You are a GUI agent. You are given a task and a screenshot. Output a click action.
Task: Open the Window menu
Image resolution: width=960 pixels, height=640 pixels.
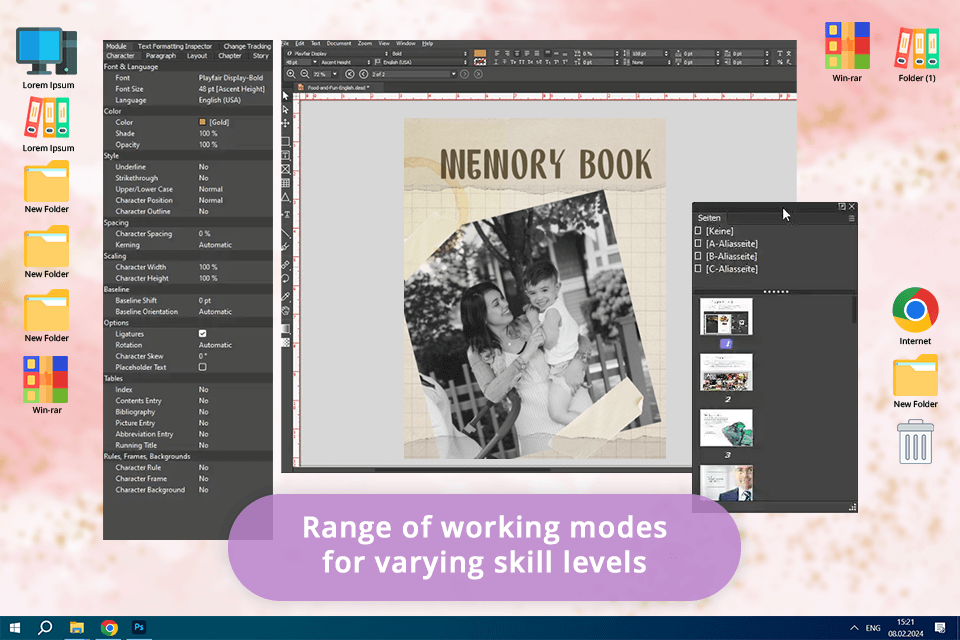click(x=405, y=43)
